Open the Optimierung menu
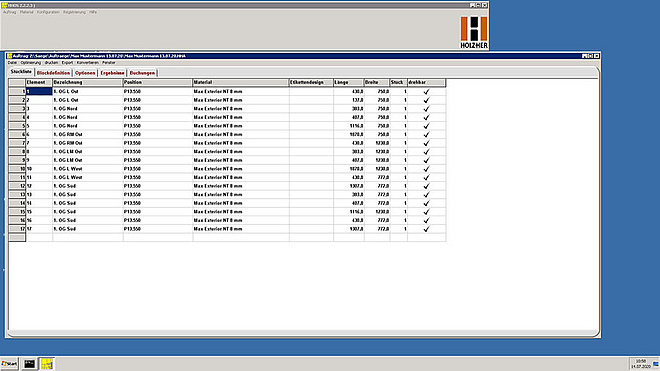660x371 pixels. (x=31, y=63)
